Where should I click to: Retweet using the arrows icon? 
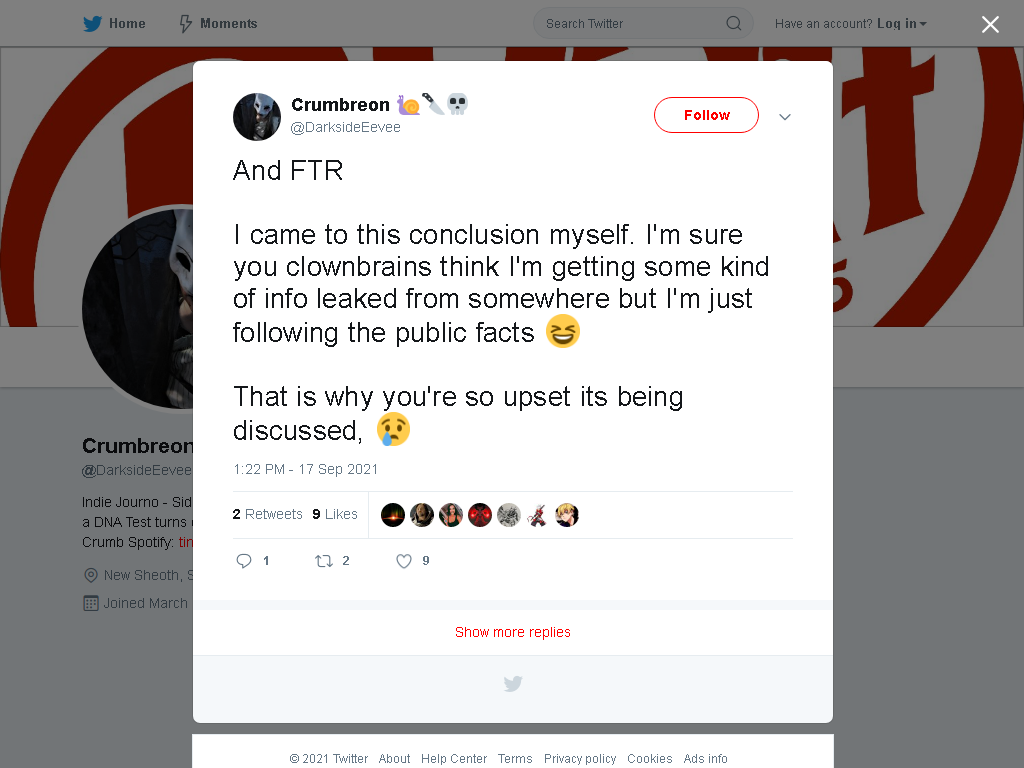324,560
